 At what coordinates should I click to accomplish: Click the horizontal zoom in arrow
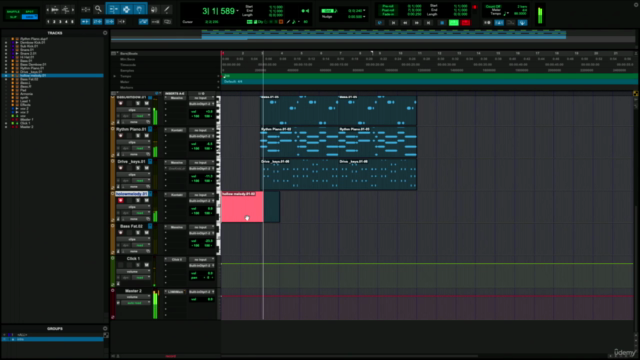pos(73,9)
